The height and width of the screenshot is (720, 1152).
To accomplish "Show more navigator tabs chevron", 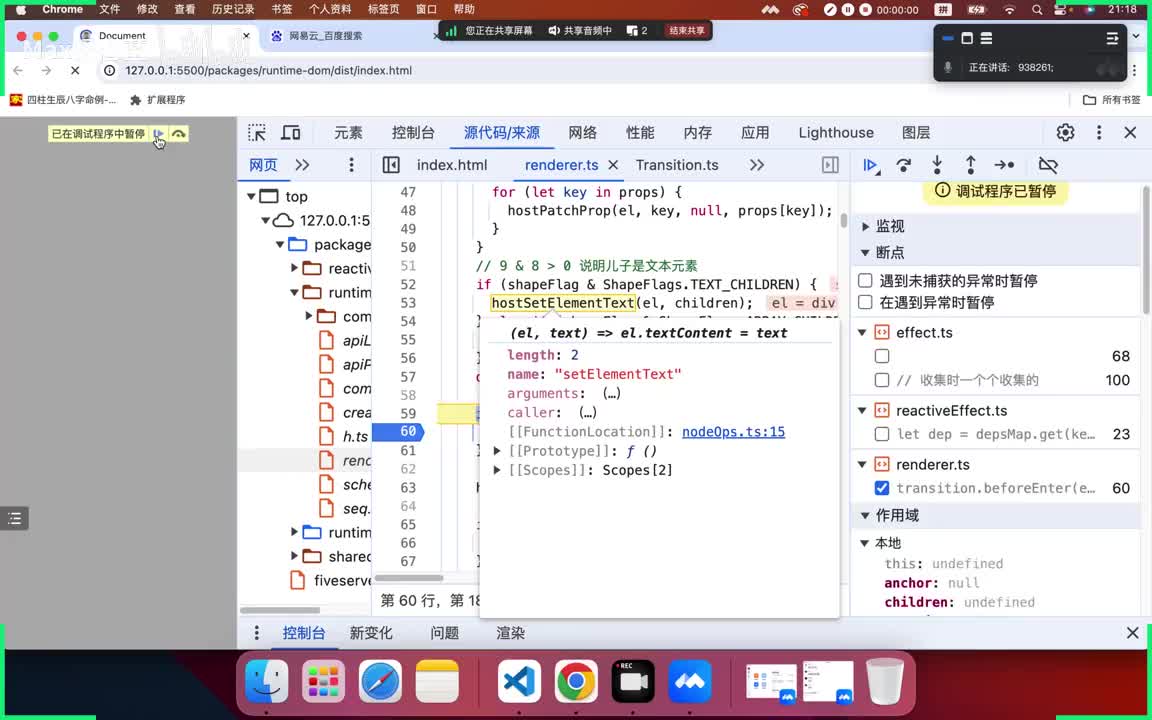I will [302, 165].
